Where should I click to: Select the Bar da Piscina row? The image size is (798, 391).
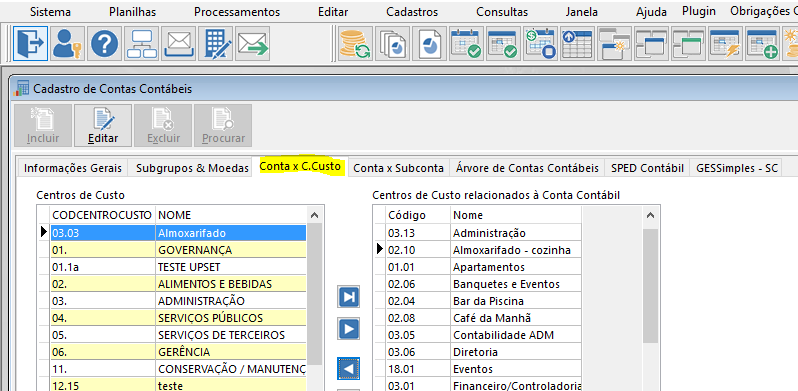point(483,301)
